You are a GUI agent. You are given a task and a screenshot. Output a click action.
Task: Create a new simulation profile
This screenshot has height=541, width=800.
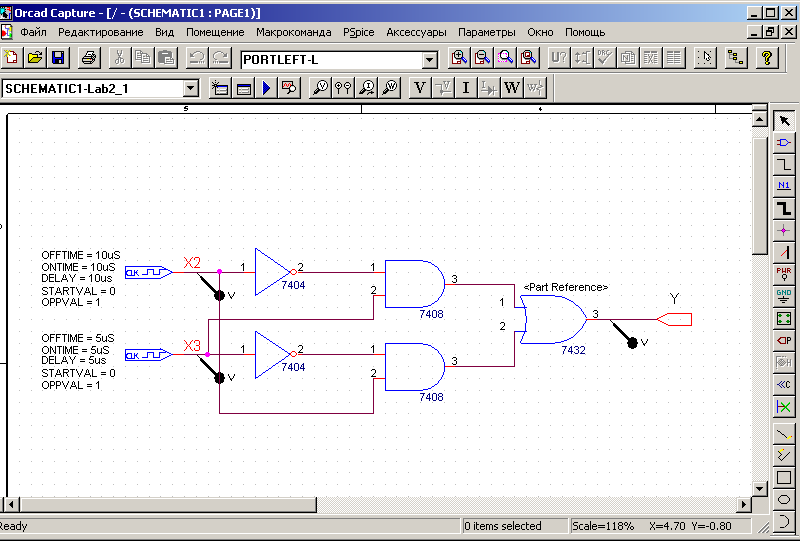(x=220, y=88)
